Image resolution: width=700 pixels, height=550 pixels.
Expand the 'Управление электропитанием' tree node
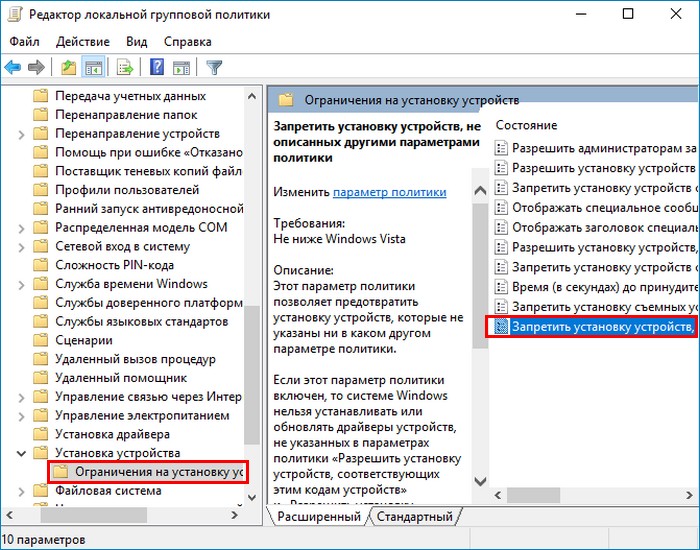21,415
